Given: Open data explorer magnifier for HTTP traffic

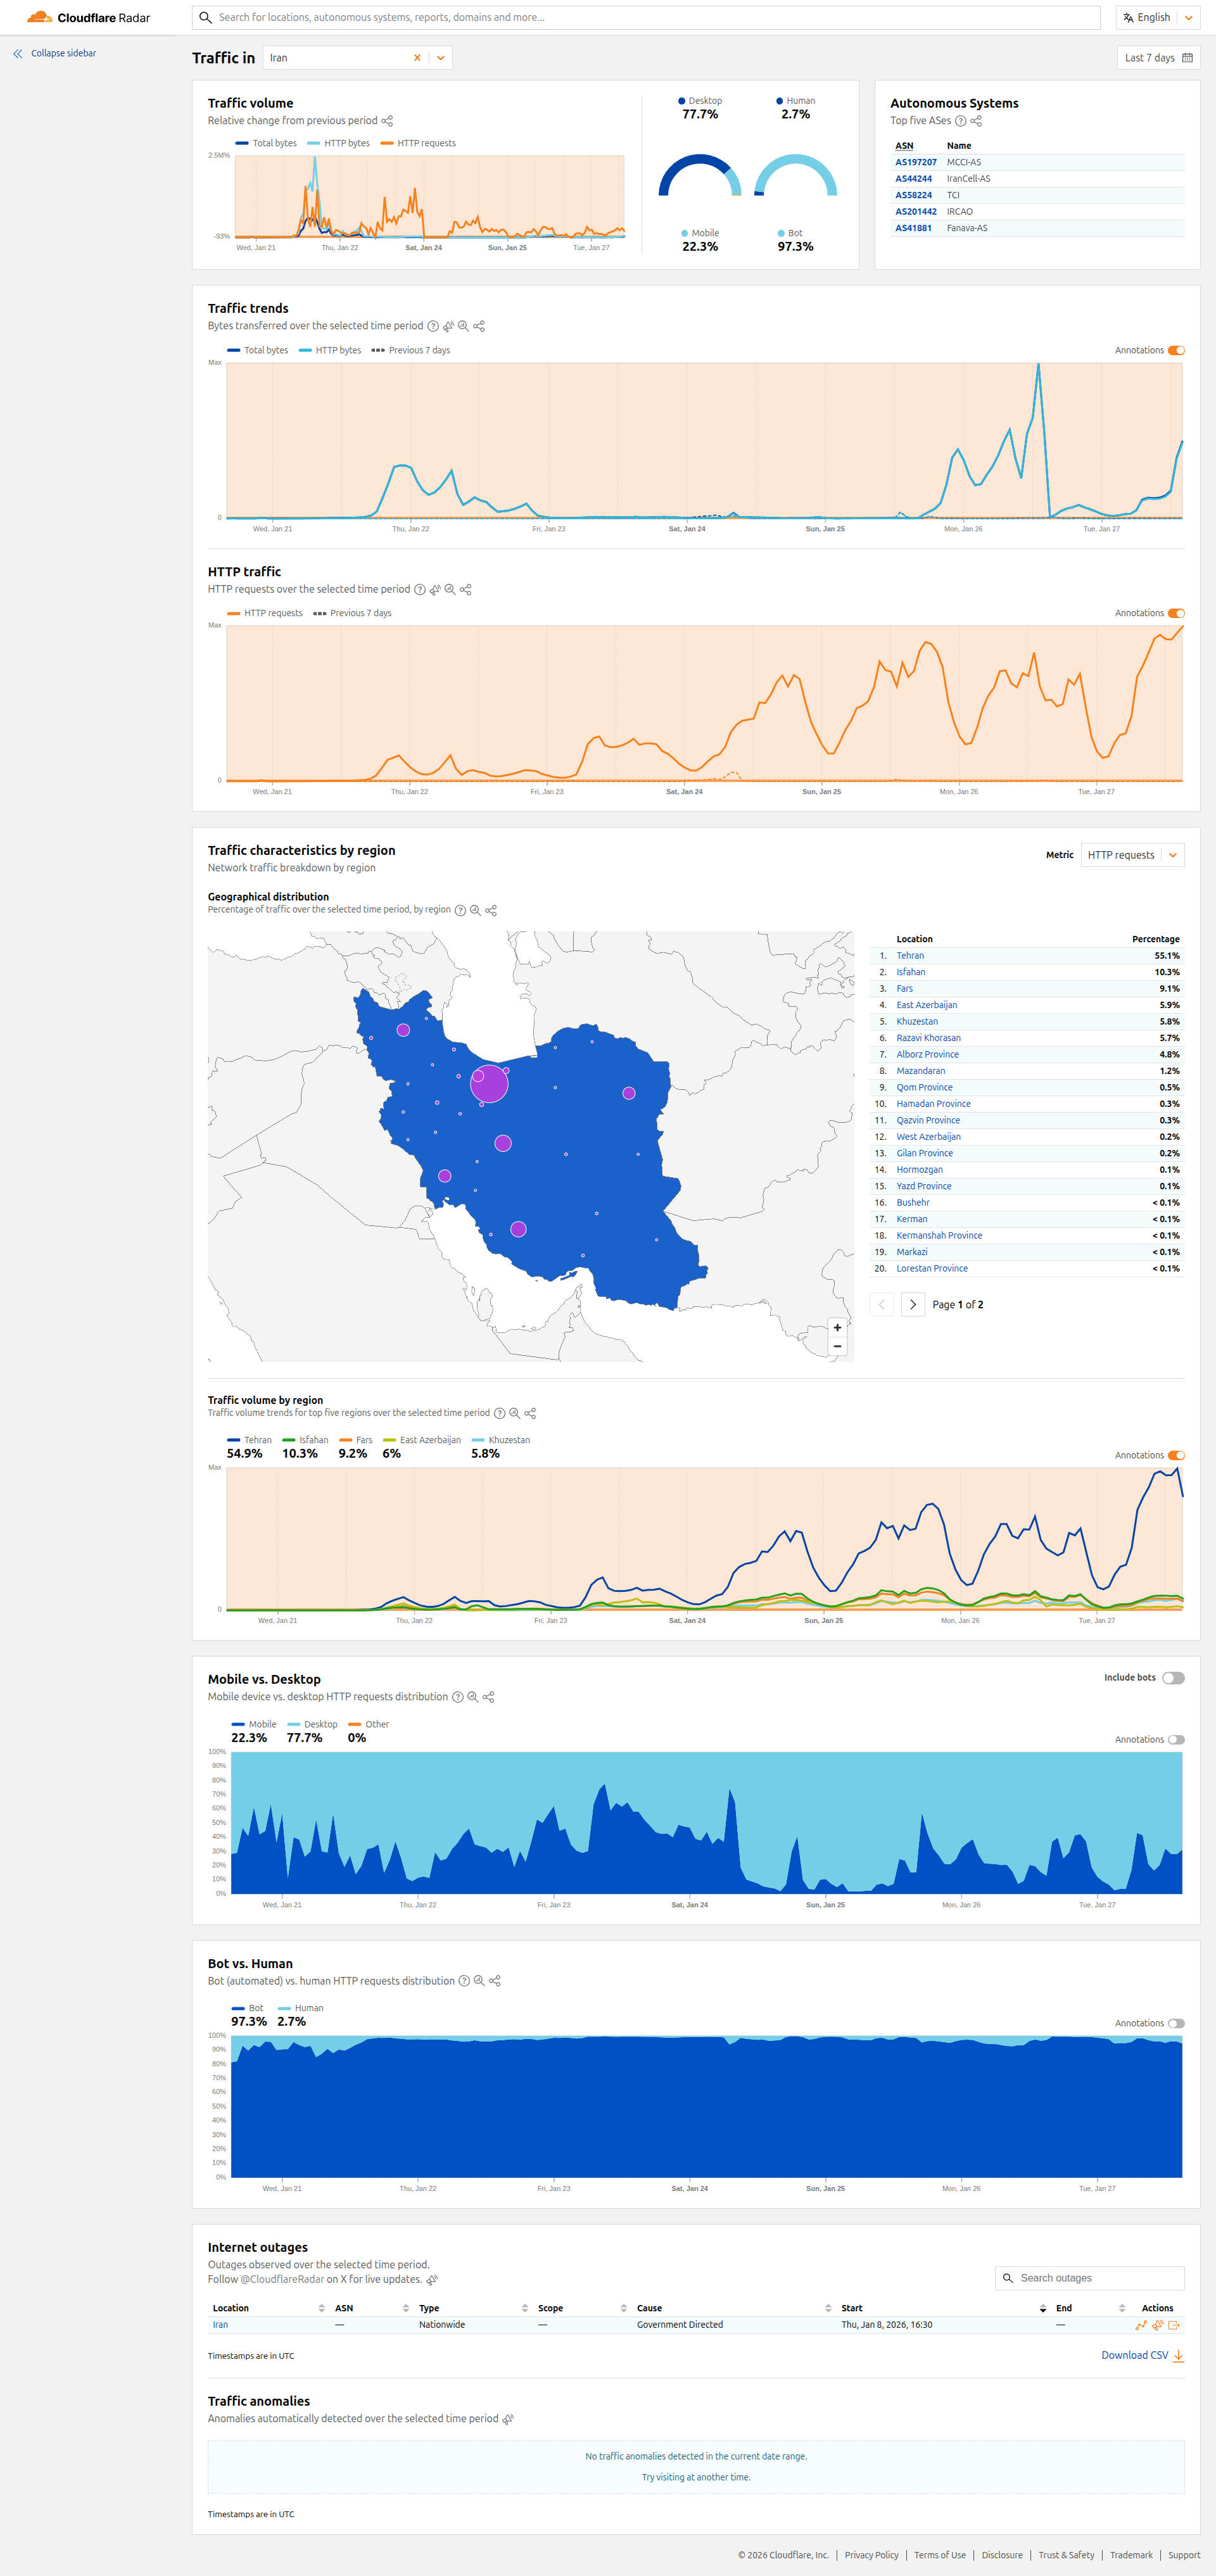Looking at the screenshot, I should [x=450, y=589].
